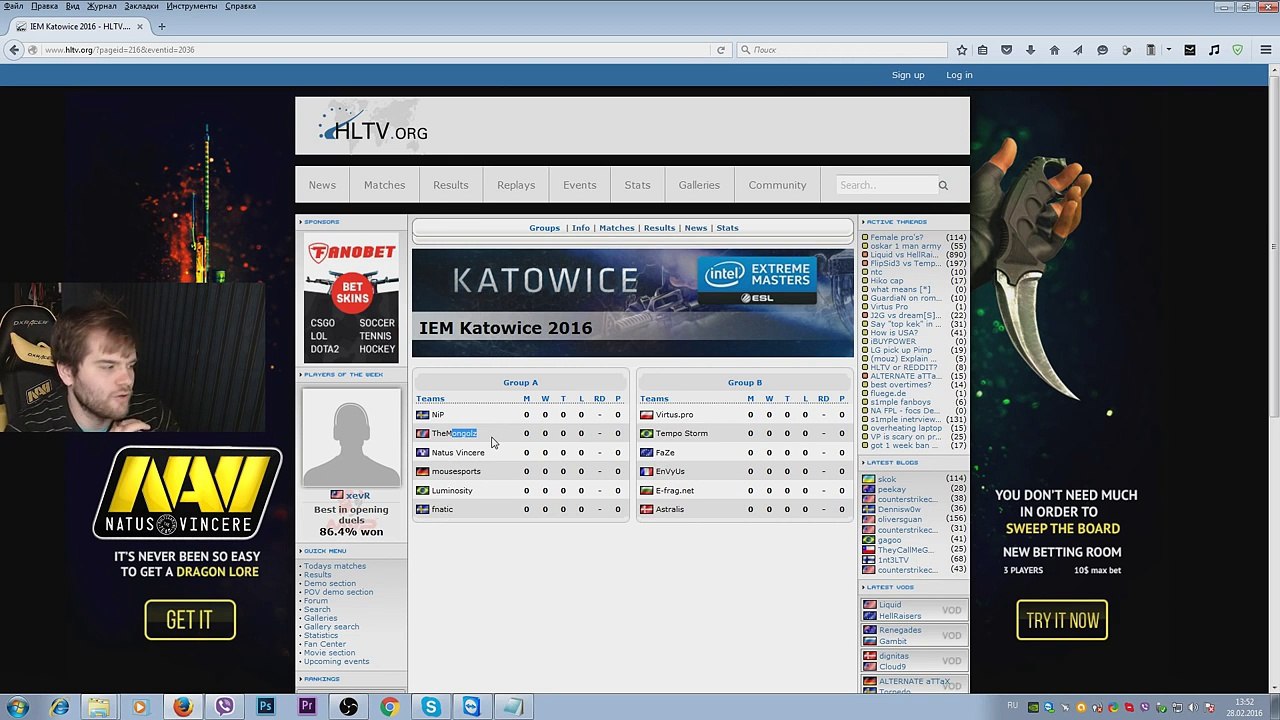Go to the browser home page icon
Screen dimensions: 1280x720
tap(1054, 50)
